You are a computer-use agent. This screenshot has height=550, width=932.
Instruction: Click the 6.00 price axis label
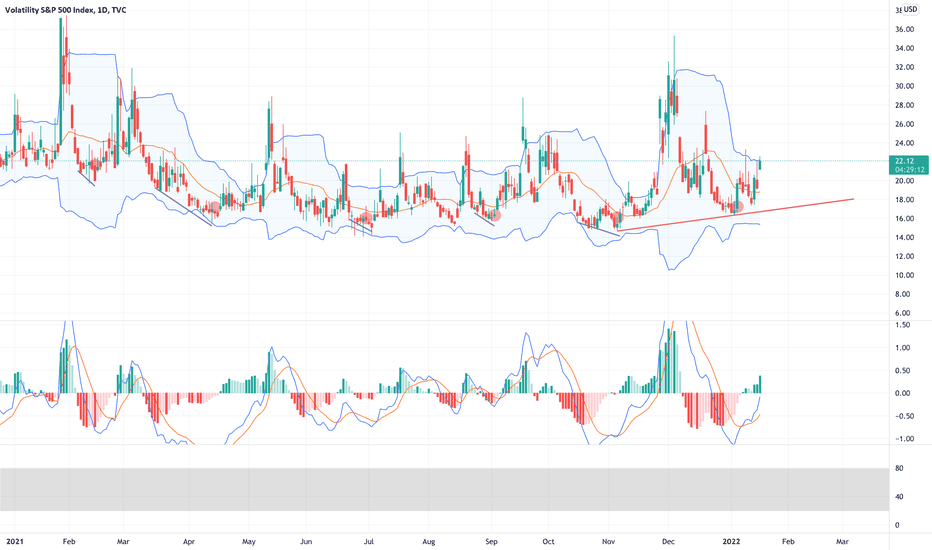click(902, 313)
